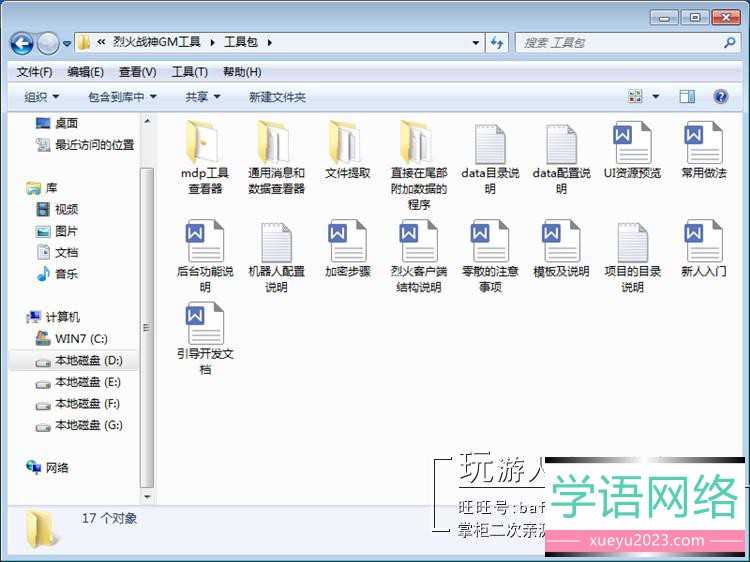Click the help question mark icon
Image resolution: width=750 pixels, height=562 pixels.
(720, 97)
